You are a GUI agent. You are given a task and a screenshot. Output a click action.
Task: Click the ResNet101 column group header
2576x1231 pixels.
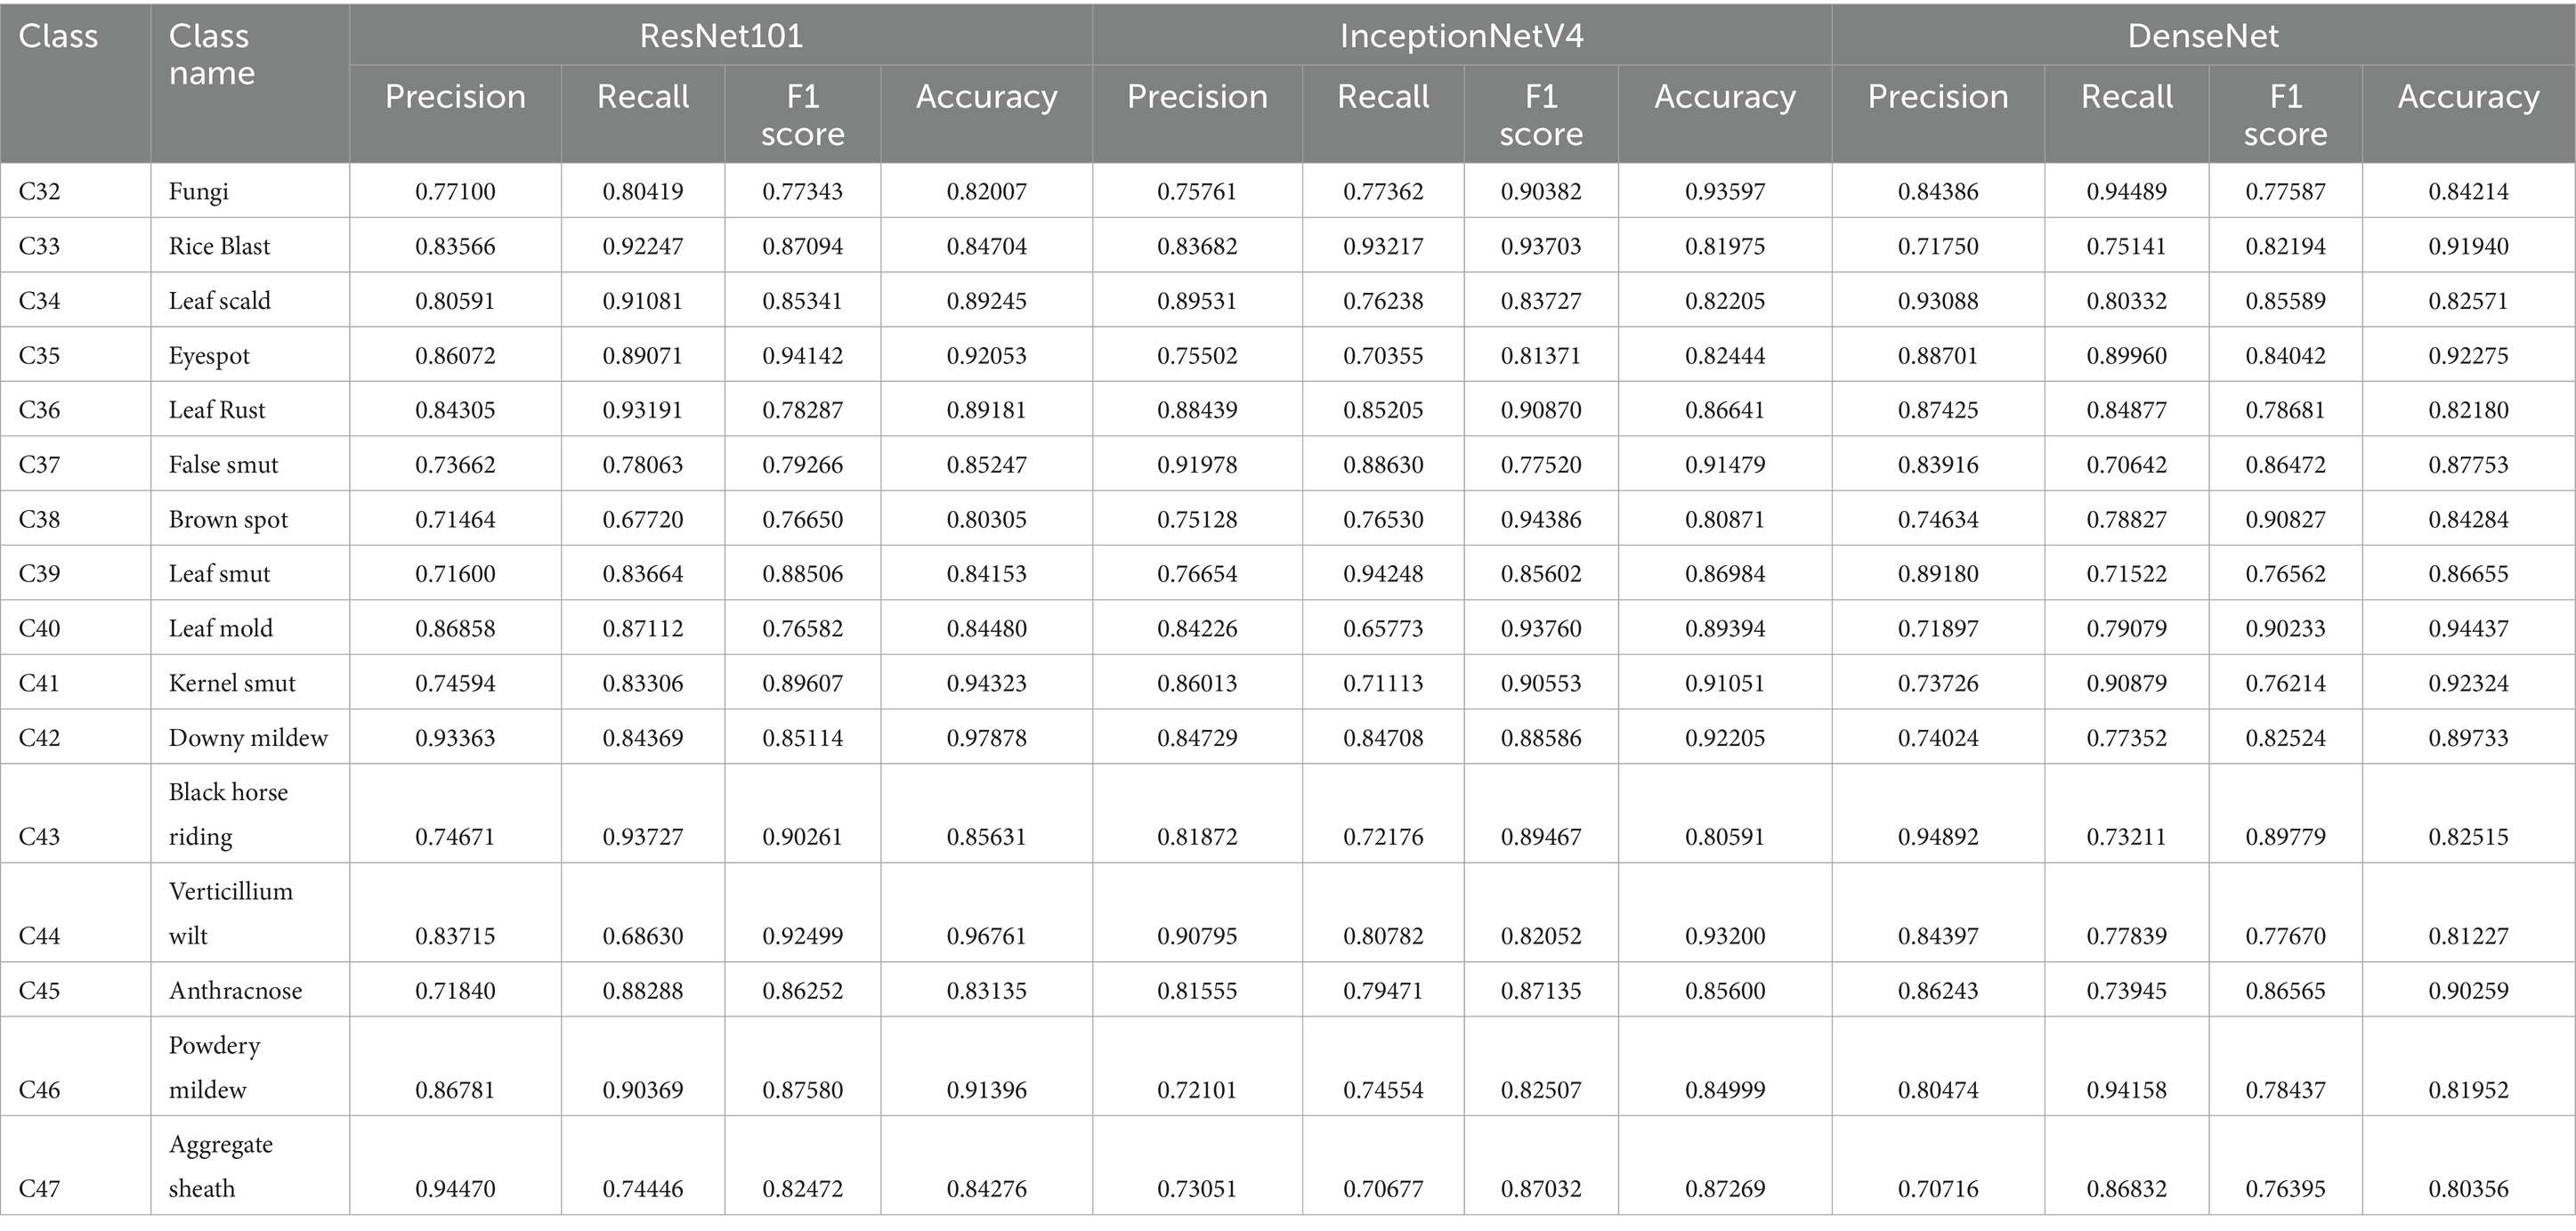pyautogui.click(x=720, y=36)
